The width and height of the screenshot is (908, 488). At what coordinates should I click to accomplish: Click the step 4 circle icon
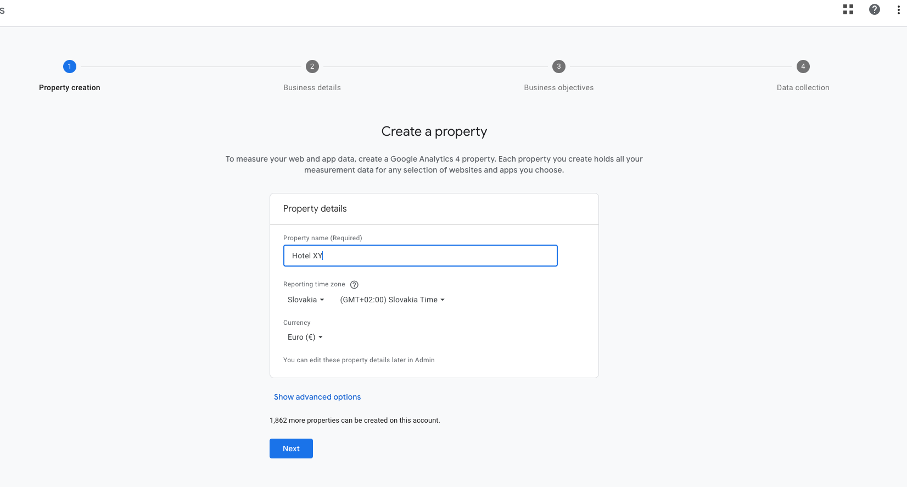(803, 67)
